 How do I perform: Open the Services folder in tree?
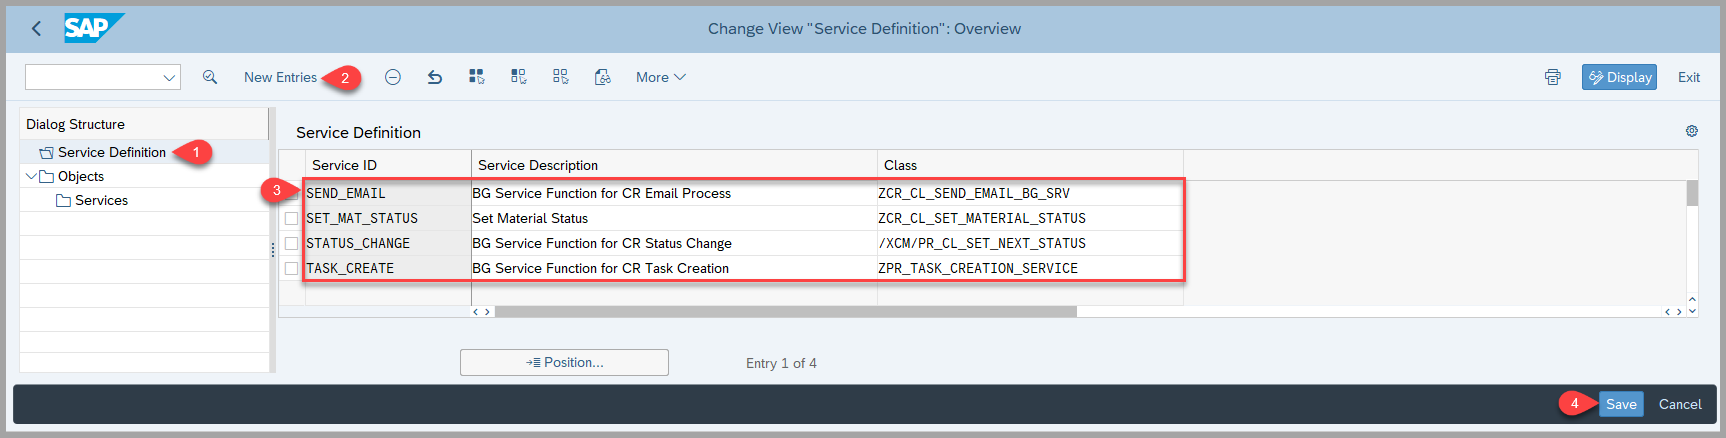(x=101, y=200)
